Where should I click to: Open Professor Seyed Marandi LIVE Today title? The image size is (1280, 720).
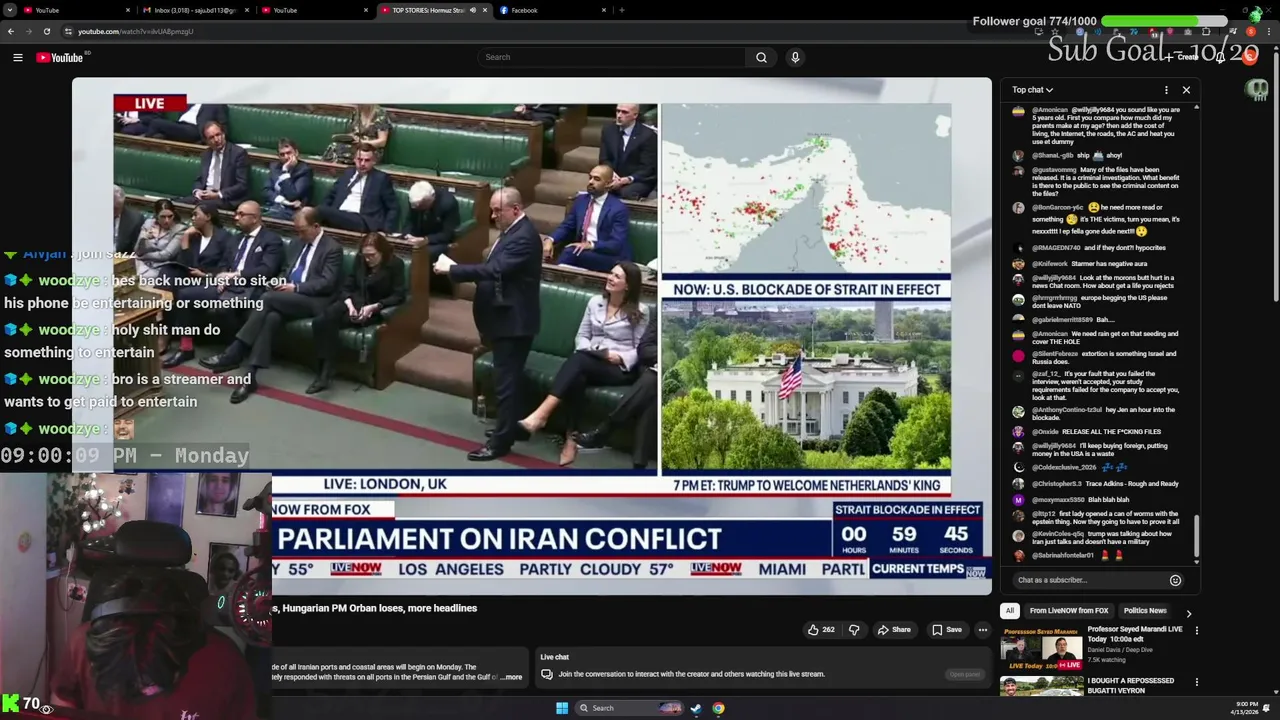[x=1135, y=634]
